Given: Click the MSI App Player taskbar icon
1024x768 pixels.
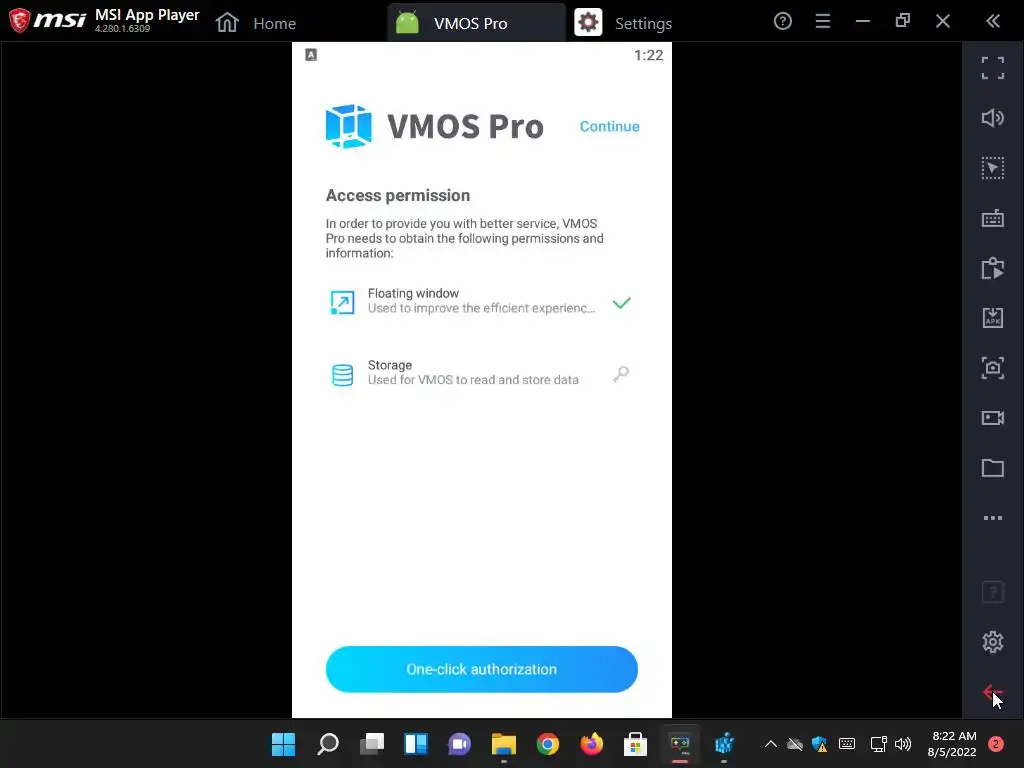Looking at the screenshot, I should pos(680,744).
